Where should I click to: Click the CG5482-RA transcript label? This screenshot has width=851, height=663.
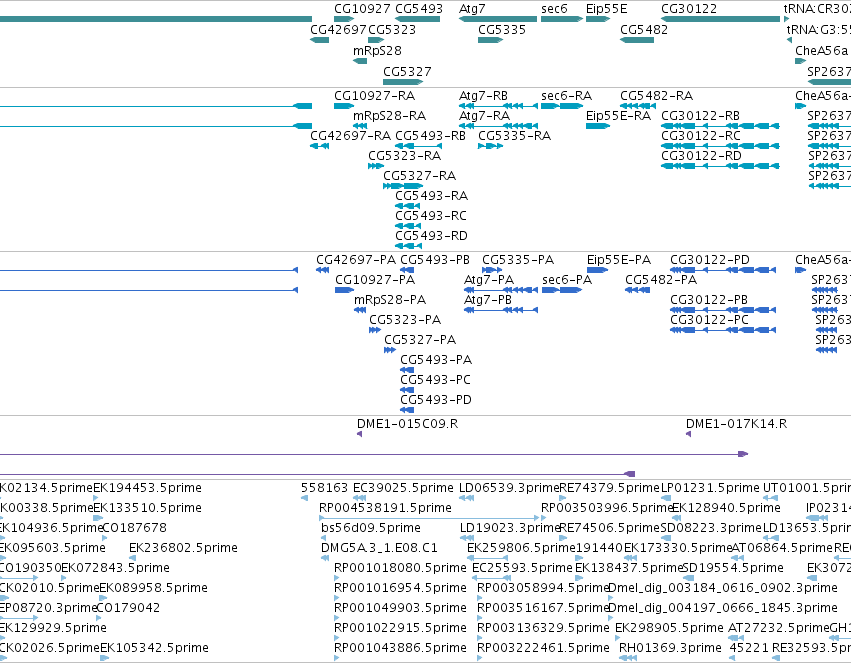[x=656, y=96]
